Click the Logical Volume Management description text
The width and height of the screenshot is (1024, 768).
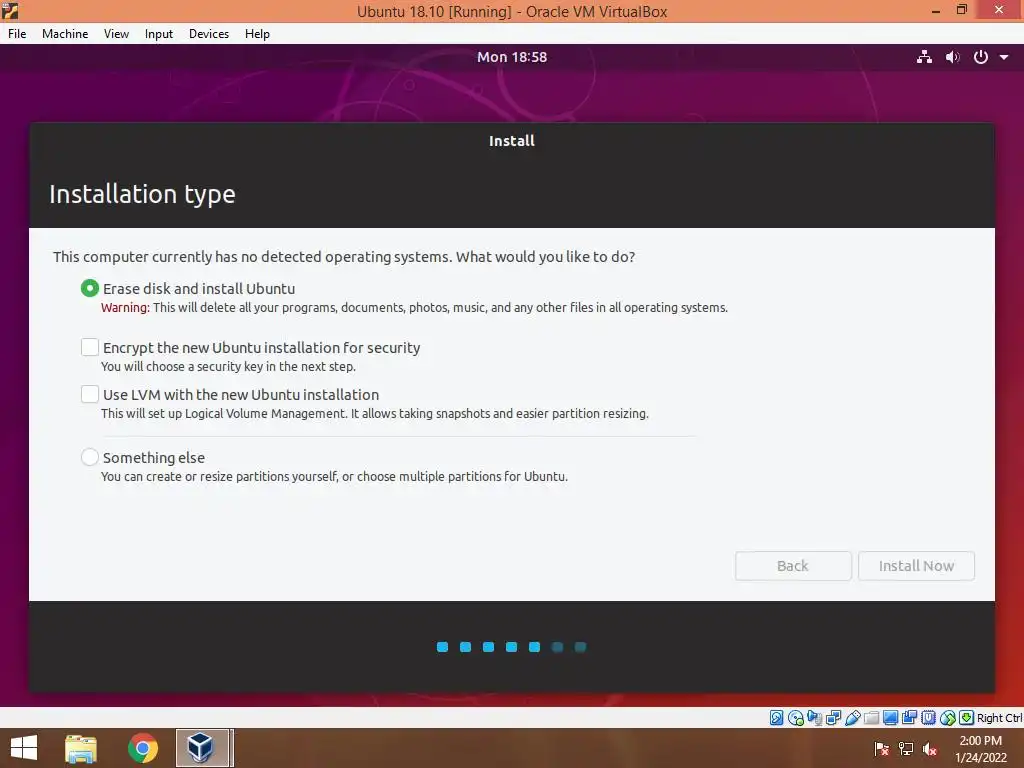point(374,413)
